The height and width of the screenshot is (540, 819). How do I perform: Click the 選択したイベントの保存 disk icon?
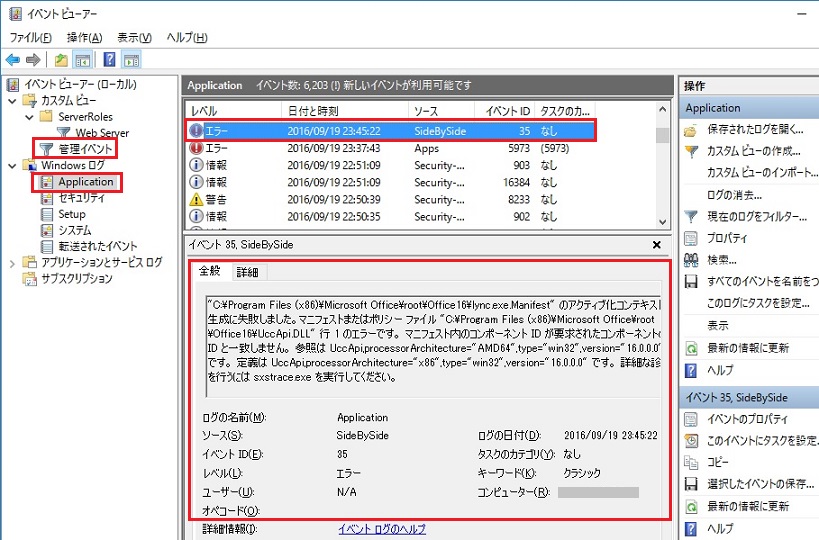691,485
